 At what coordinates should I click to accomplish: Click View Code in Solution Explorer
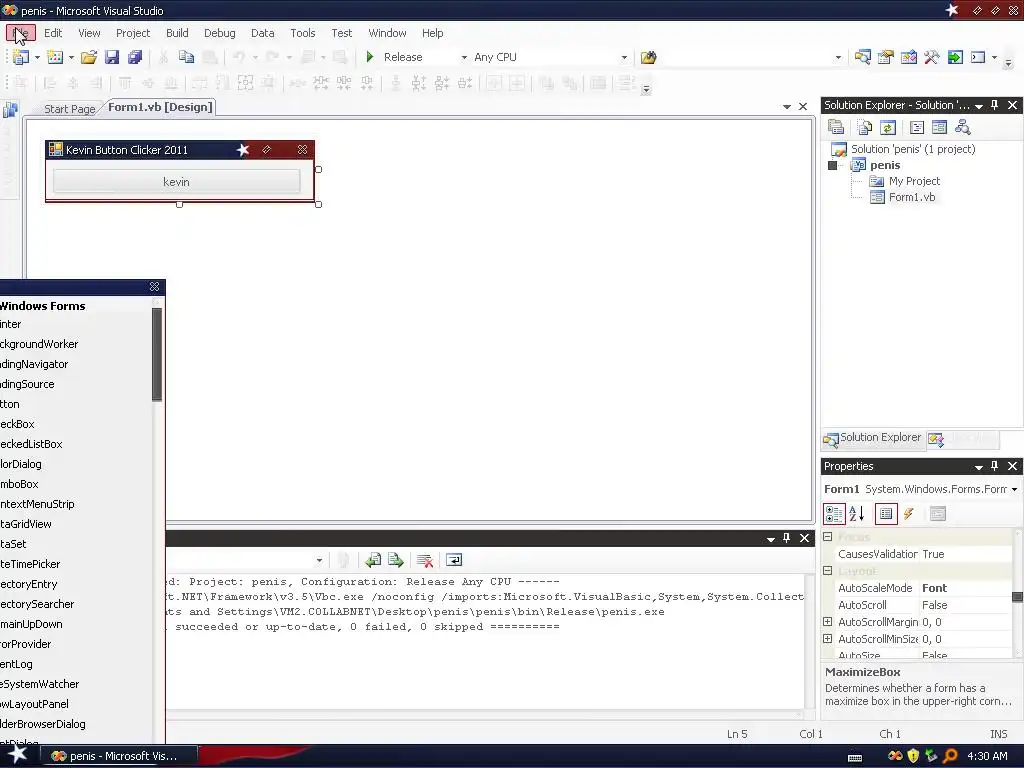click(916, 127)
